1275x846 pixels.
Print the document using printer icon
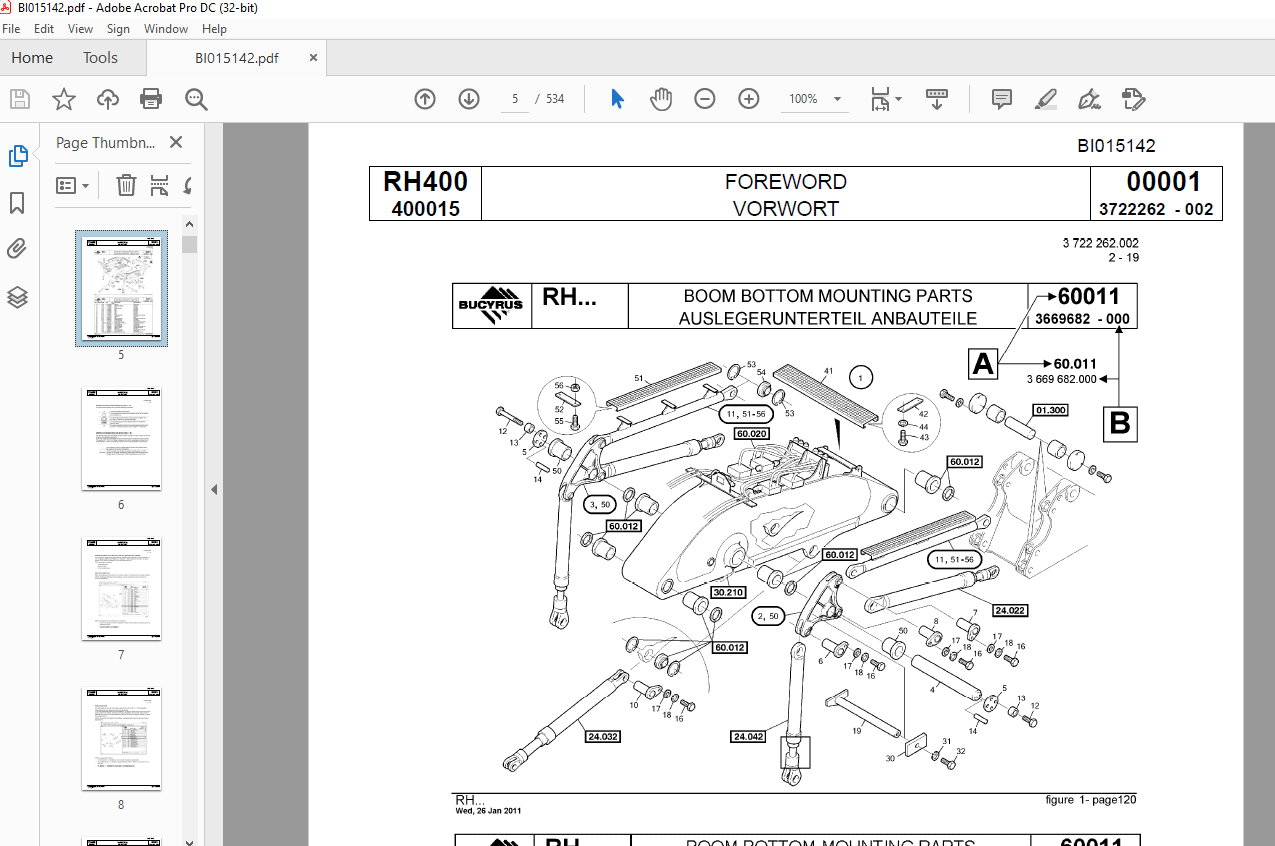pos(151,99)
